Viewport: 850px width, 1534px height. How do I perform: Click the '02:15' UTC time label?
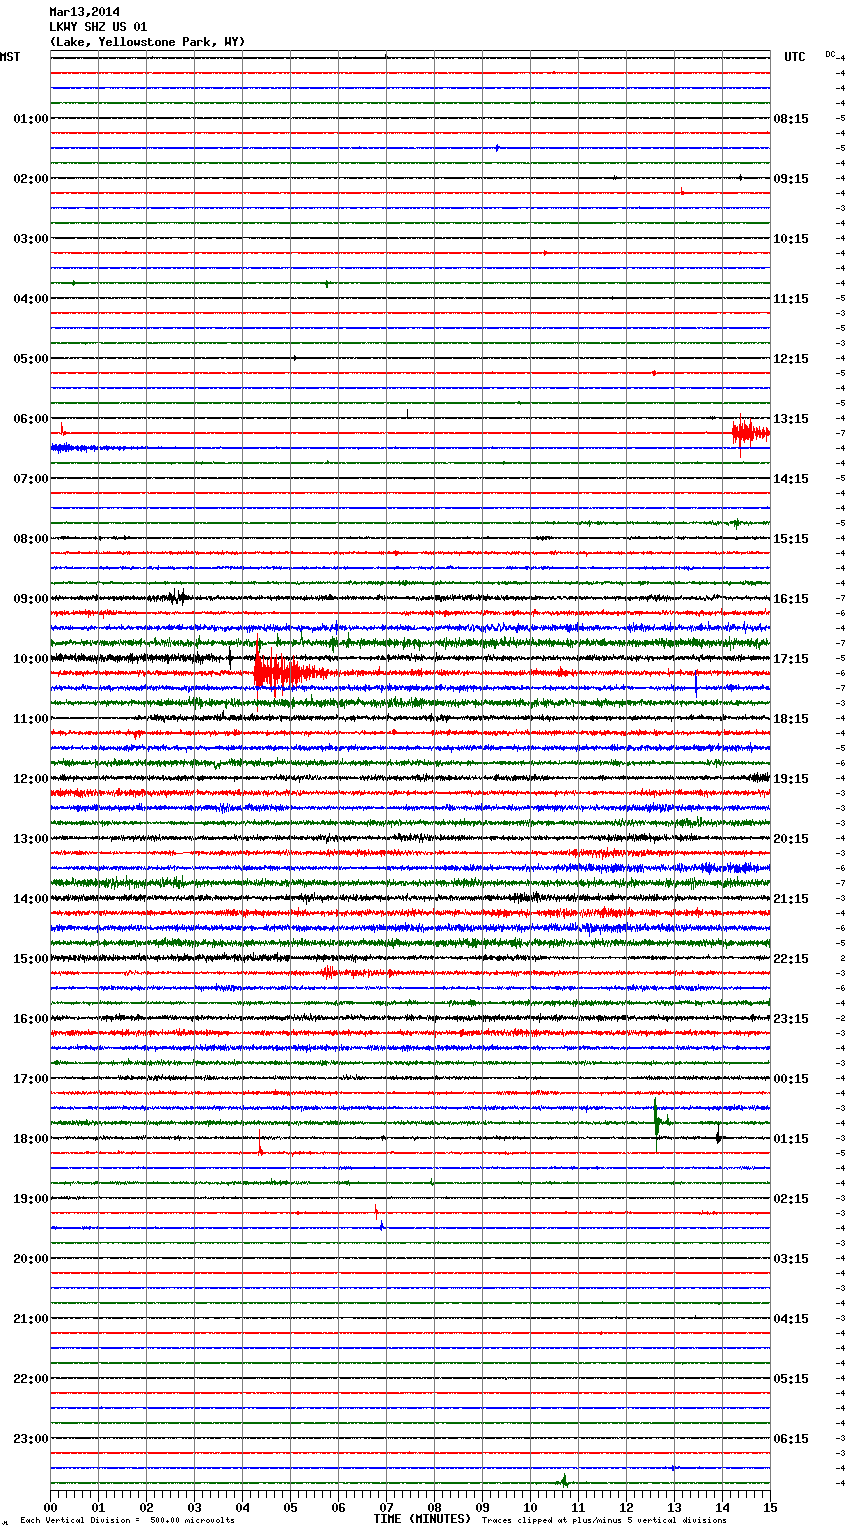[x=791, y=1199]
